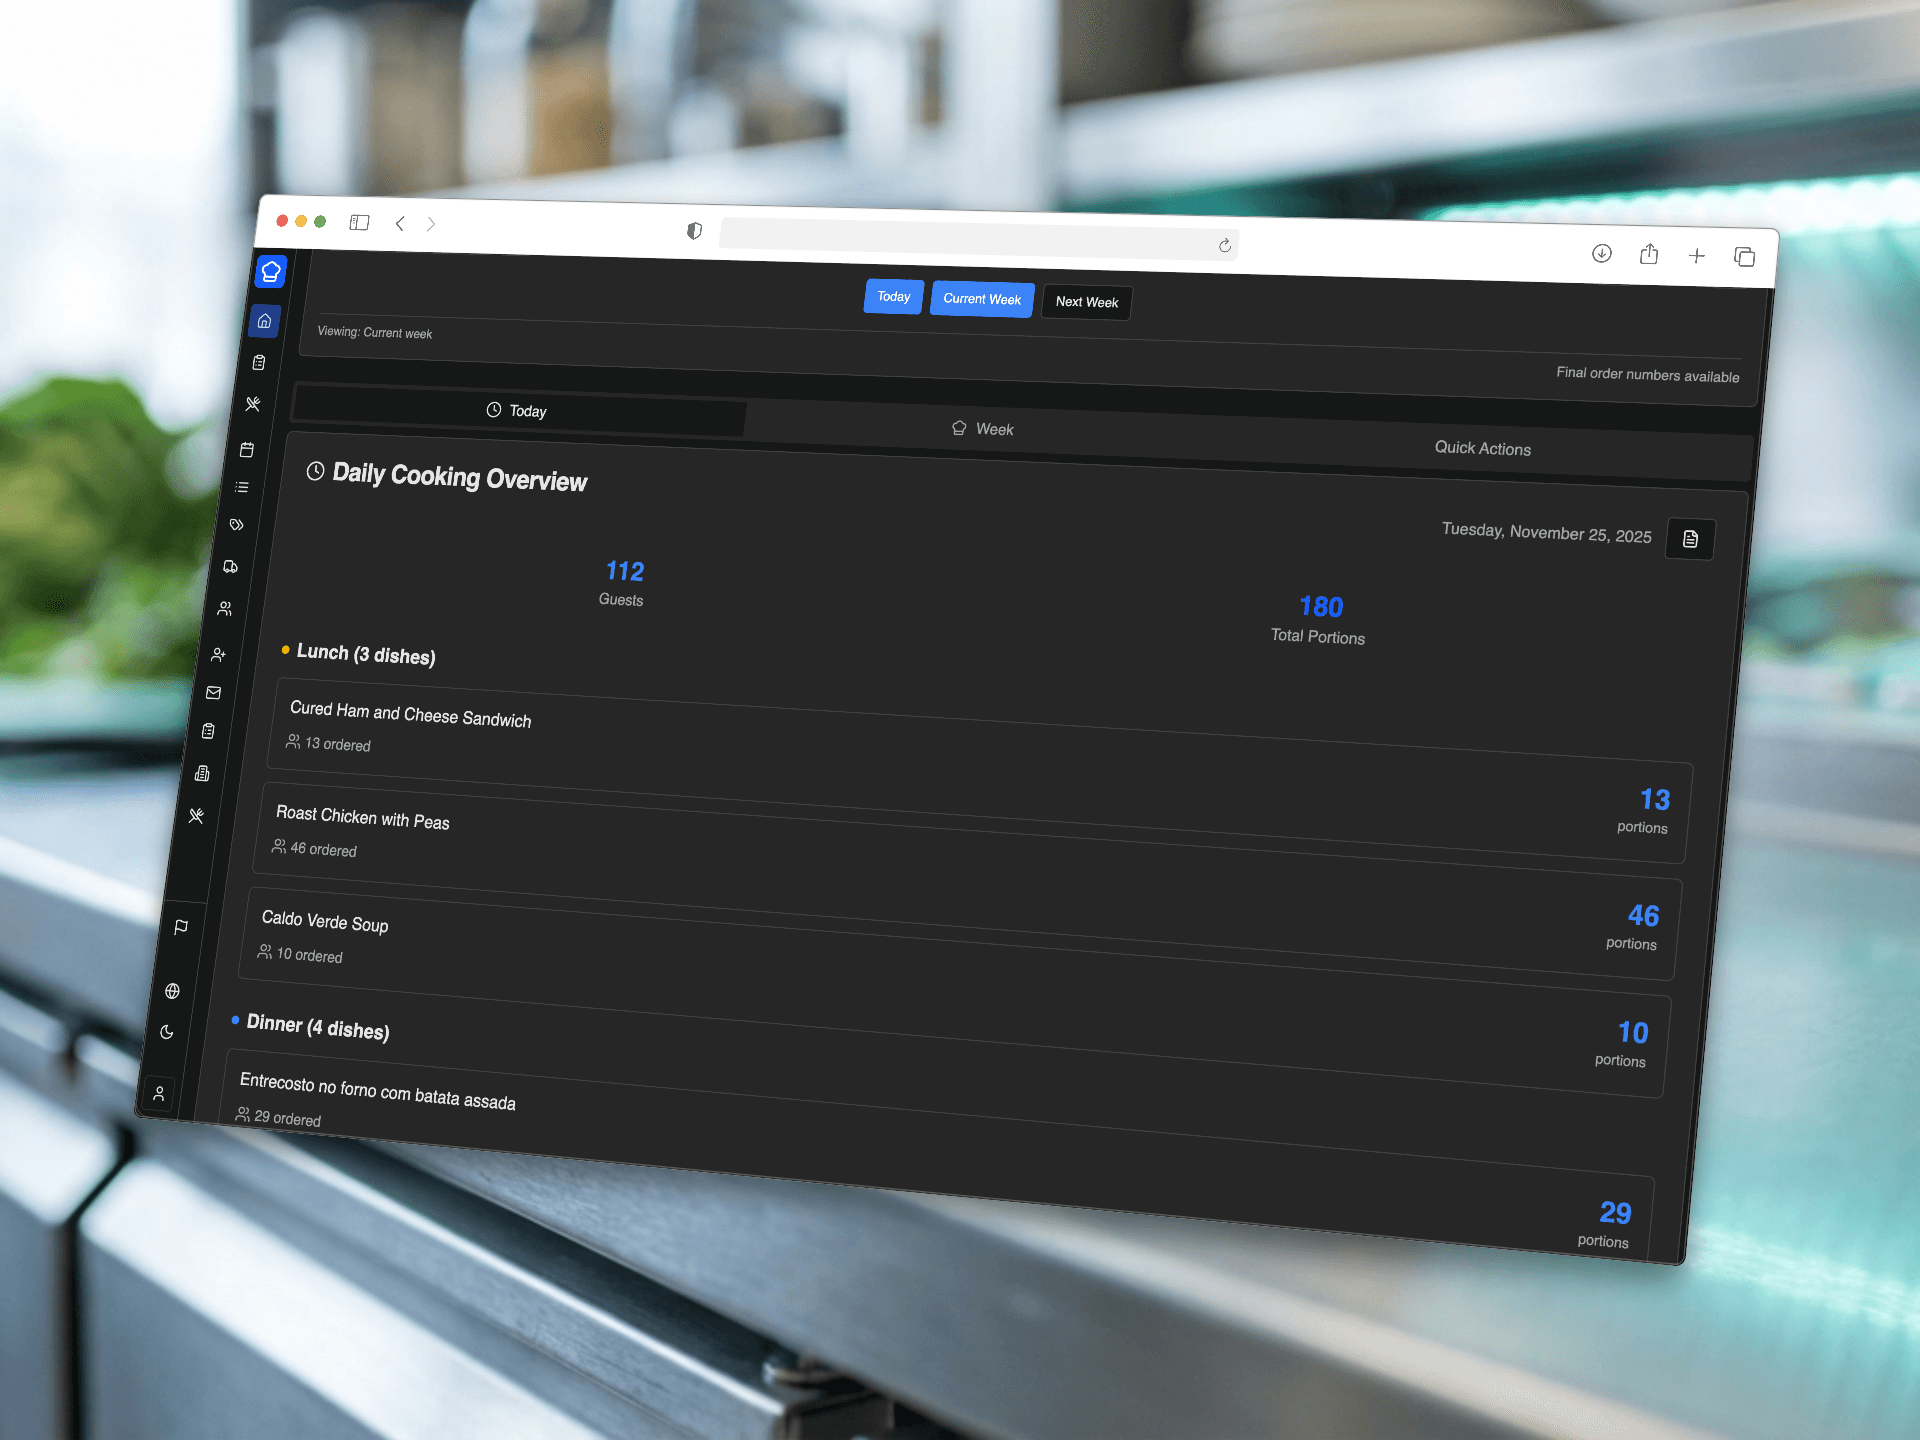The width and height of the screenshot is (1920, 1440).
Task: Toggle dark mode with the moon icon
Action: (167, 1033)
